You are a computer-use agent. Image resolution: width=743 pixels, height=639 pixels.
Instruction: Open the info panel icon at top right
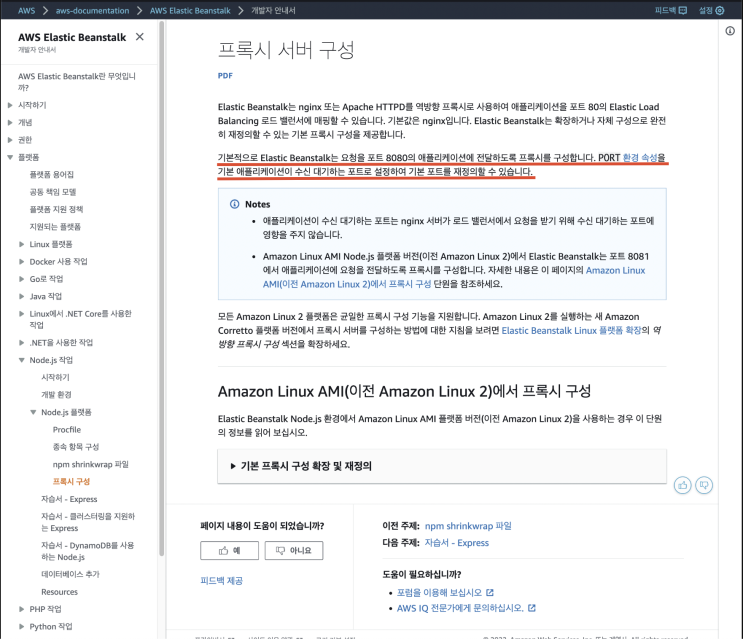click(x=730, y=31)
